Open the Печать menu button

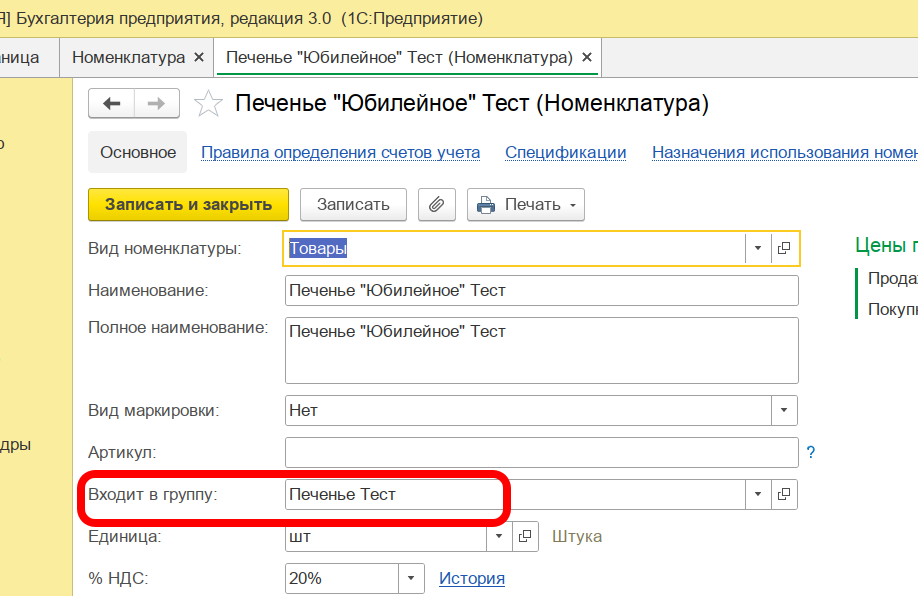click(526, 205)
